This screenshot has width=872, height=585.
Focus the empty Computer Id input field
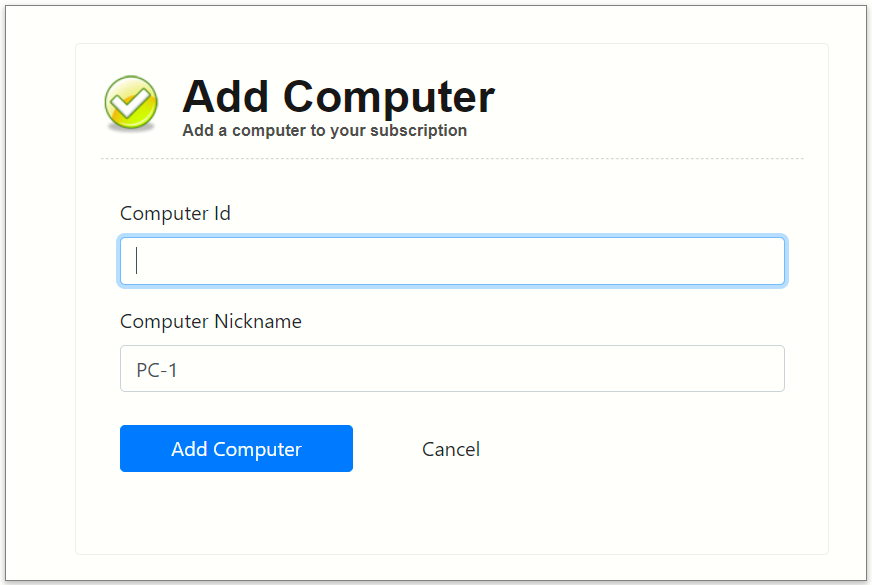452,261
